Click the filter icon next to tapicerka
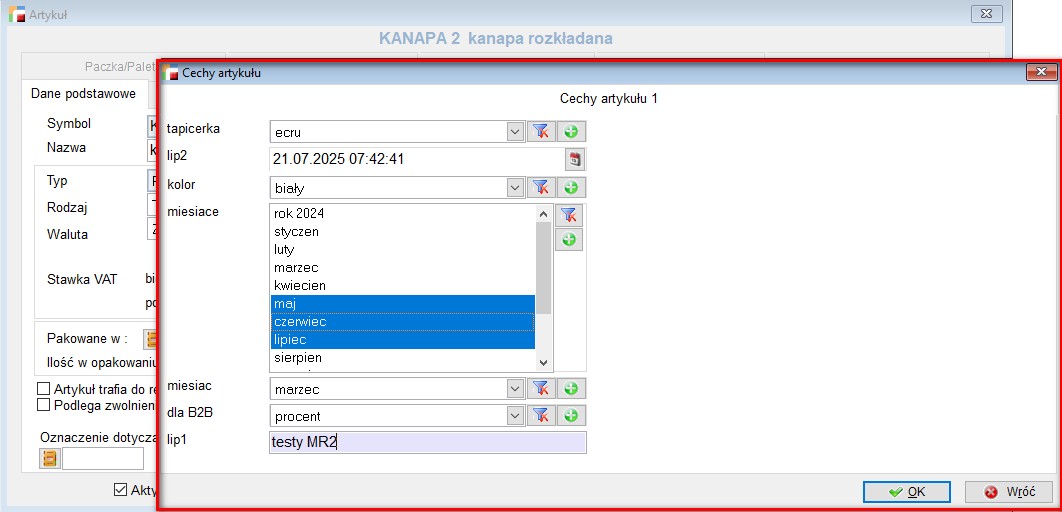1062x512 pixels. [540, 131]
